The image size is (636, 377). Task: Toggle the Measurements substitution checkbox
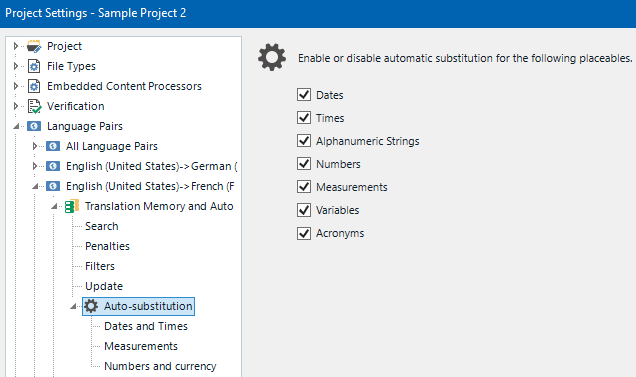(x=304, y=187)
